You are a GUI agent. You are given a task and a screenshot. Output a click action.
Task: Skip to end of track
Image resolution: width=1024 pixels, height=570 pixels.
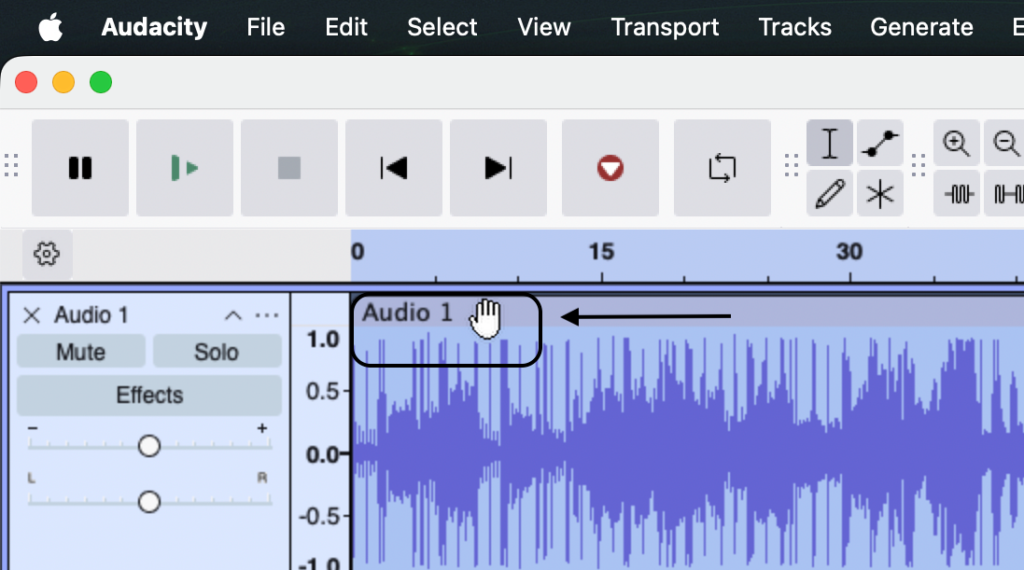click(x=498, y=168)
